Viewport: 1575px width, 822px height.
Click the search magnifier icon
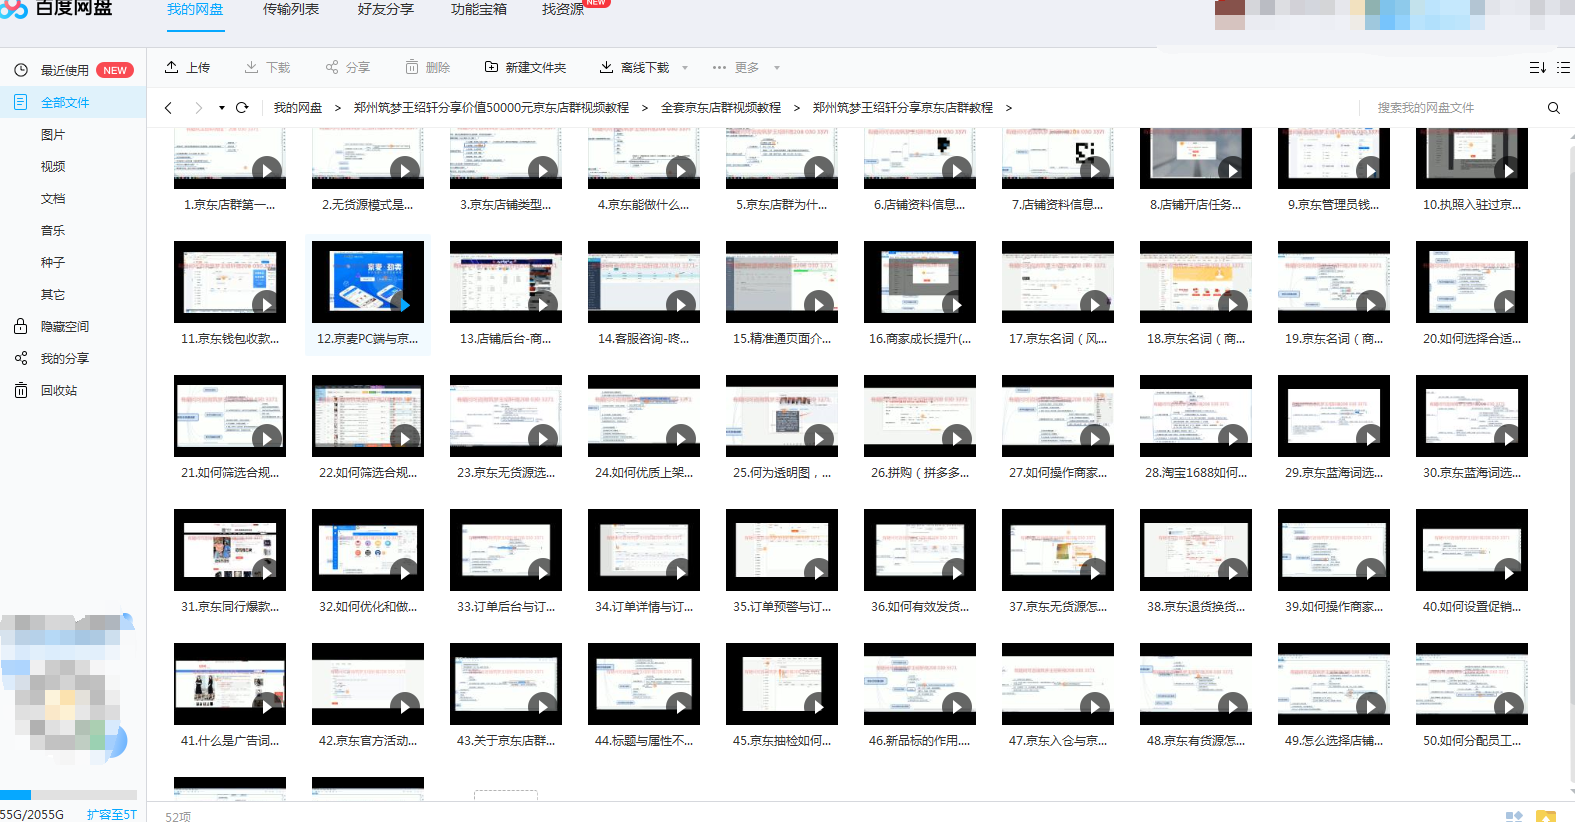[1554, 108]
